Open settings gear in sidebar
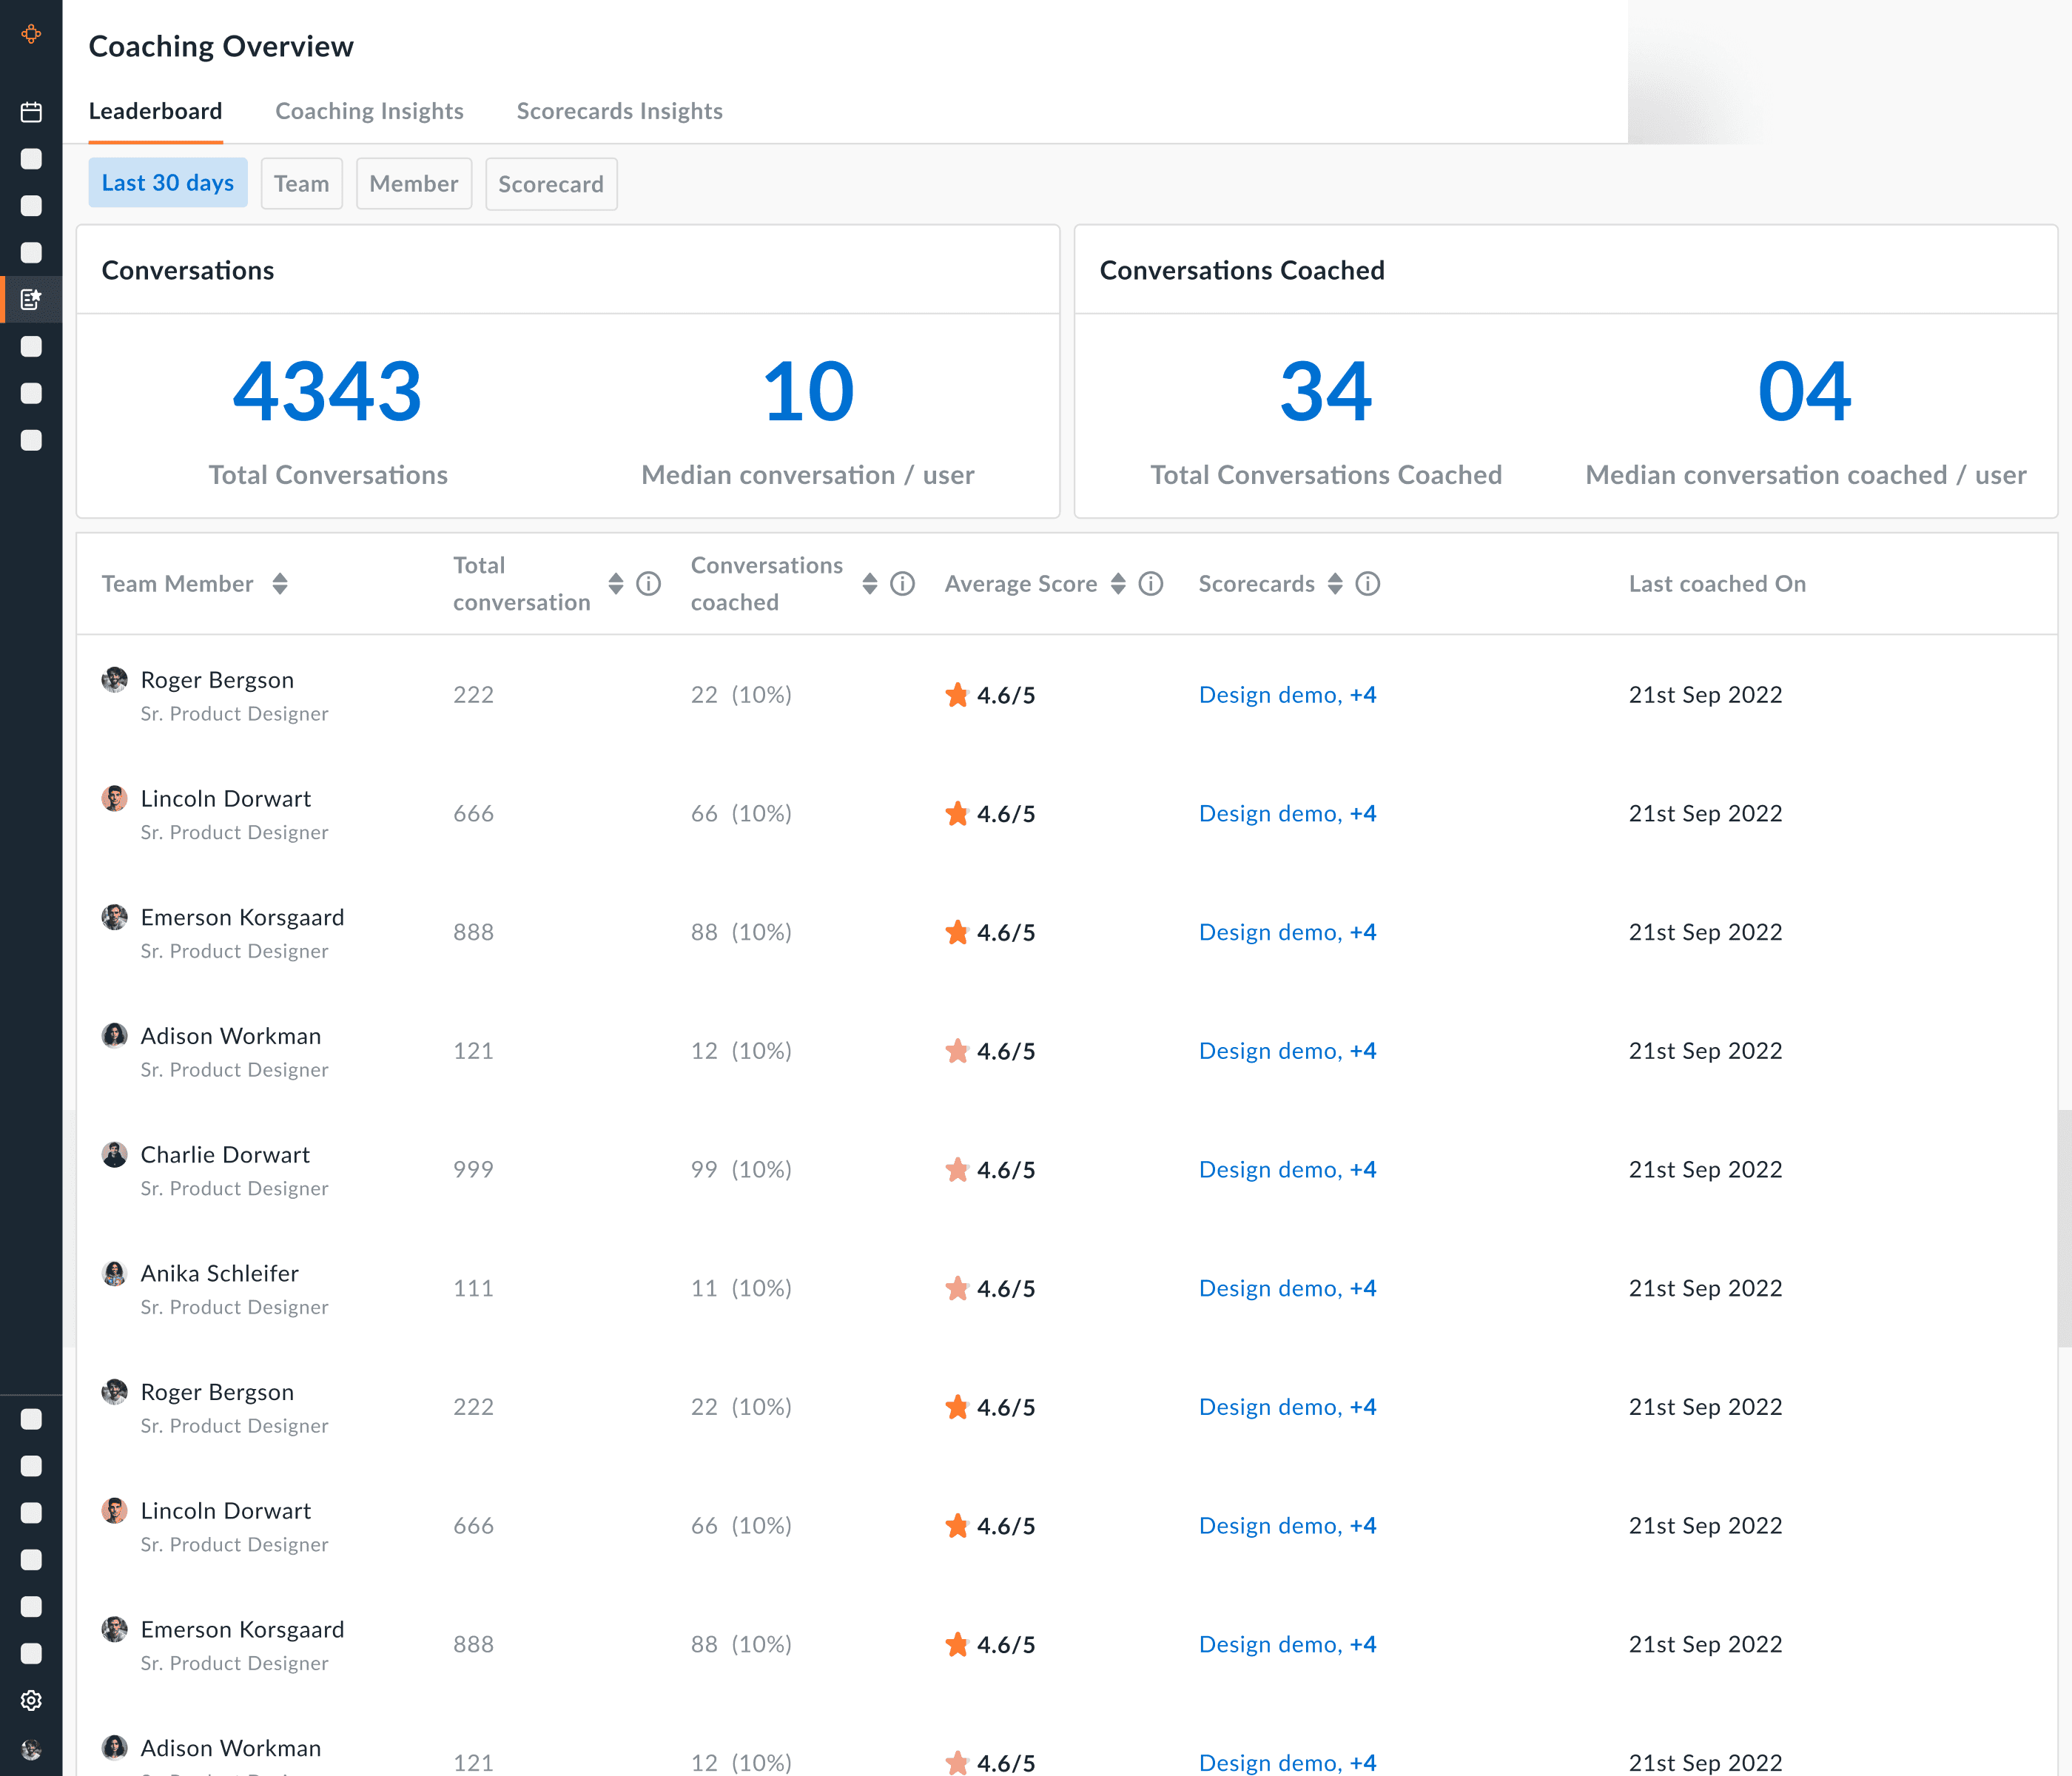2072x1776 pixels. coord(31,1700)
